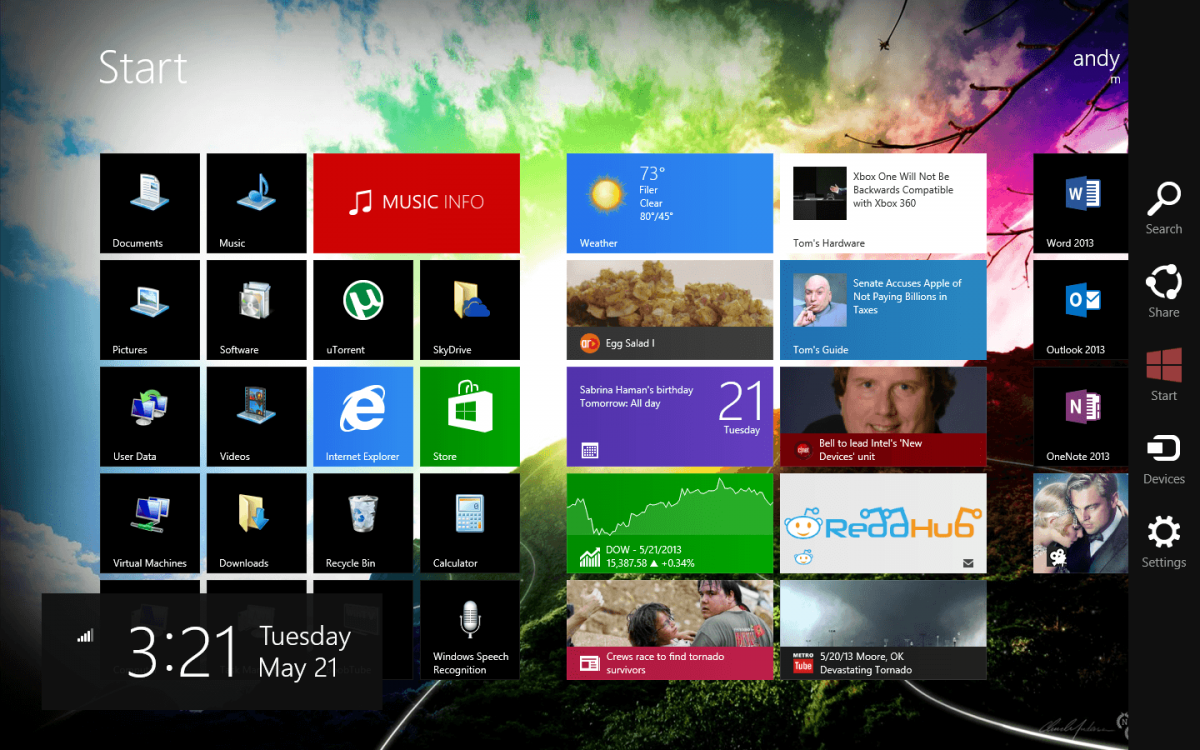1200x750 pixels.
Task: Open the Recycle Bin tile
Action: [363, 523]
